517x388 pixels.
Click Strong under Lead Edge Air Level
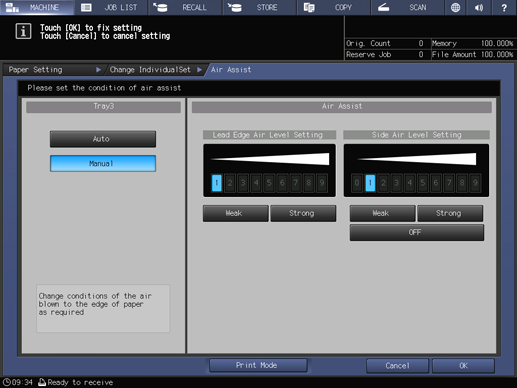pos(303,213)
